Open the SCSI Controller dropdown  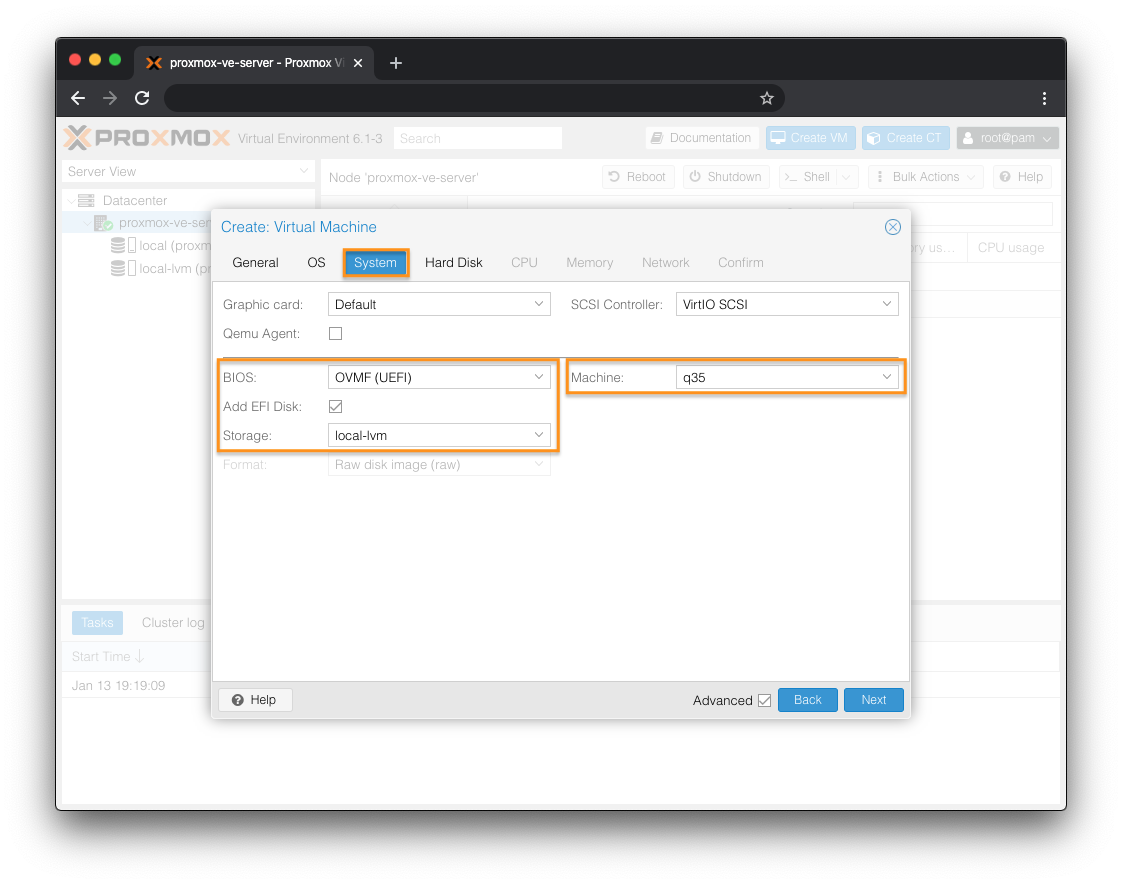pos(786,304)
